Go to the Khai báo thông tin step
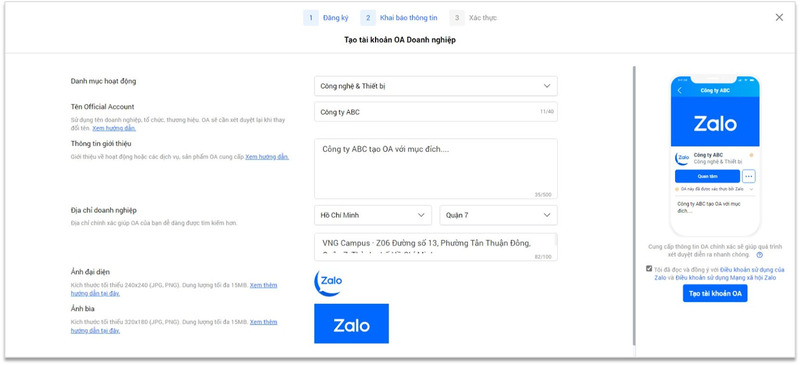Screen dimensions: 800x365 (408, 18)
